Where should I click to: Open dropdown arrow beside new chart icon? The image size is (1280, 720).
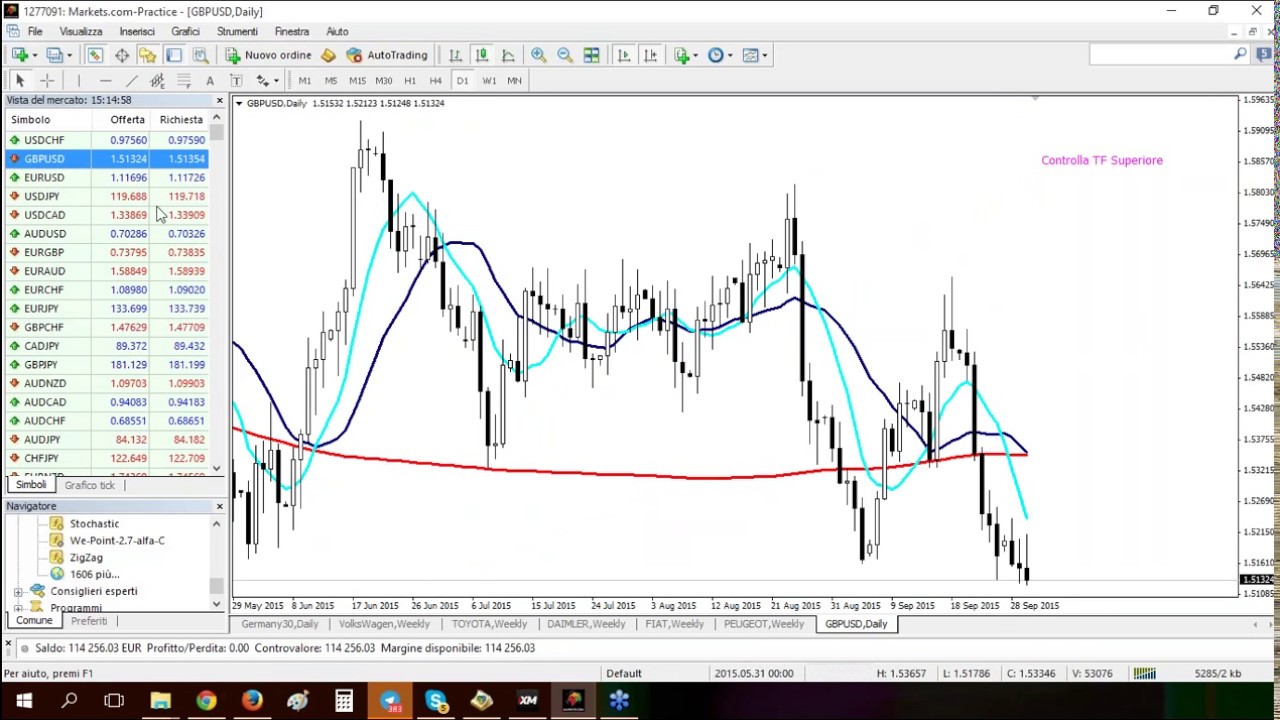34,55
